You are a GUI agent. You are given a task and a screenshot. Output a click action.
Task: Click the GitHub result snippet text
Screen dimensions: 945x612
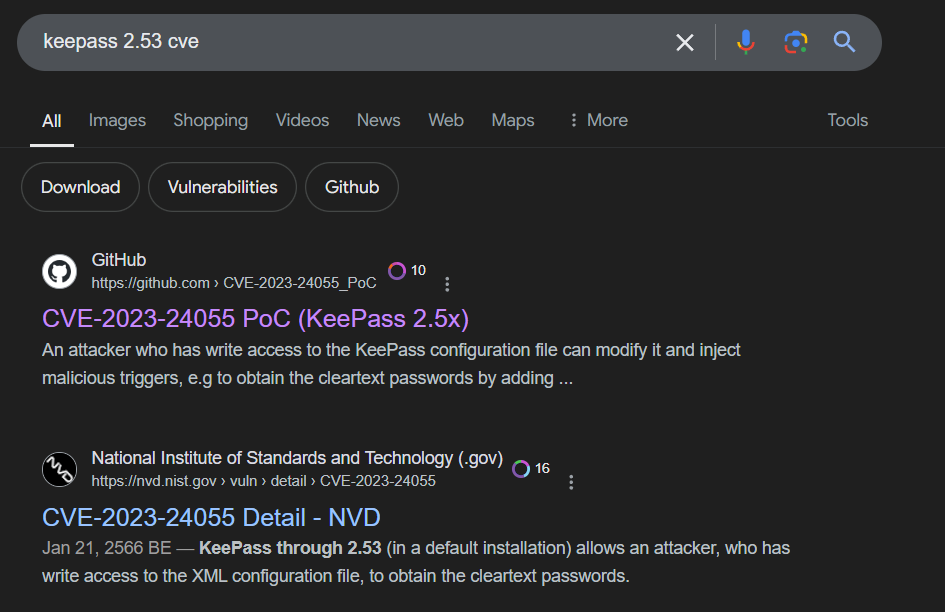point(391,364)
